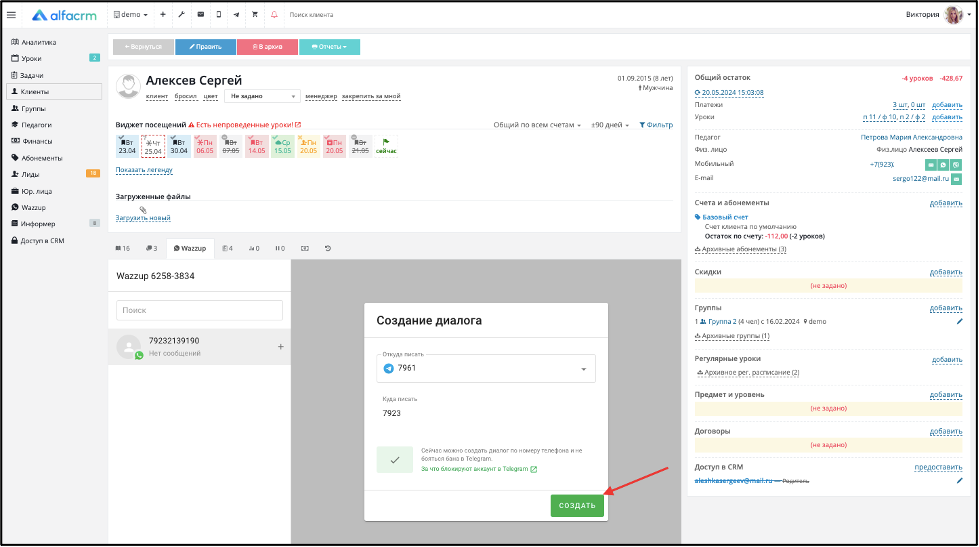Click the Wazzup chat search field
Viewport: 979px width, 547px height.
click(199, 311)
